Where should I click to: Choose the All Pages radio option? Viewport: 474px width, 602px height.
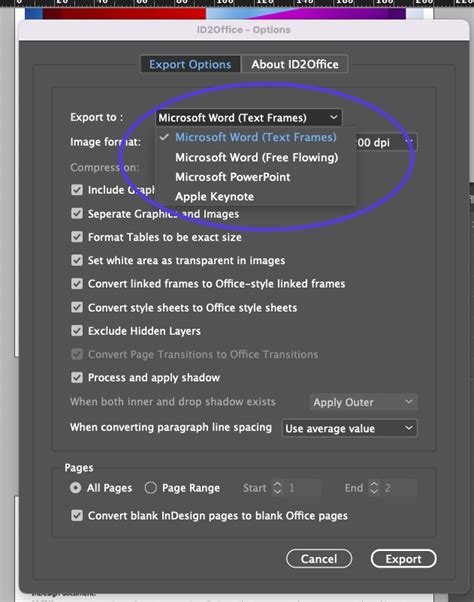click(76, 488)
